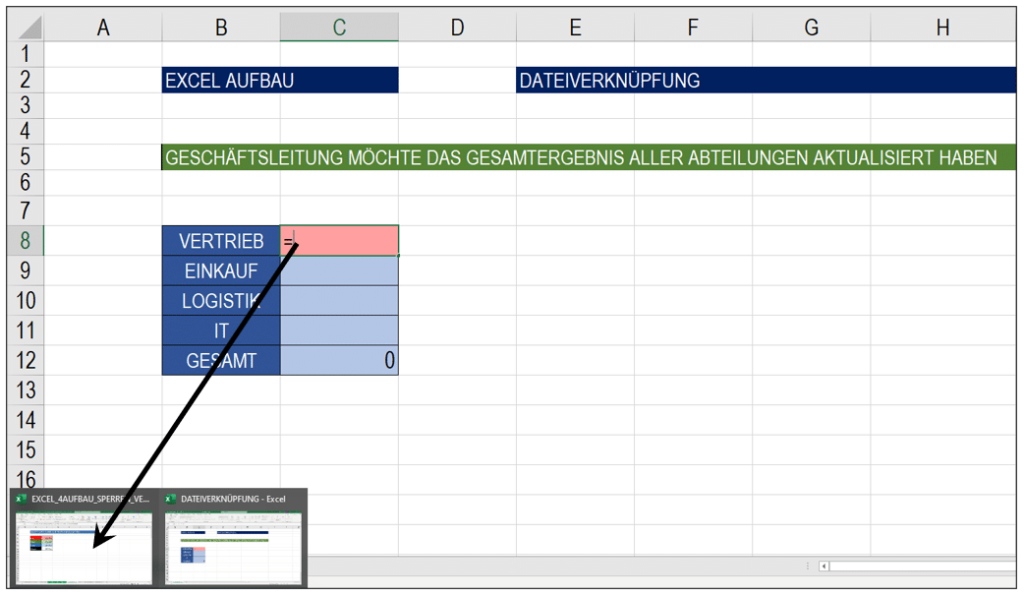Viewport: 1024px width, 597px height.
Task: Click the horizontal scrollbar track
Action: tap(922, 566)
